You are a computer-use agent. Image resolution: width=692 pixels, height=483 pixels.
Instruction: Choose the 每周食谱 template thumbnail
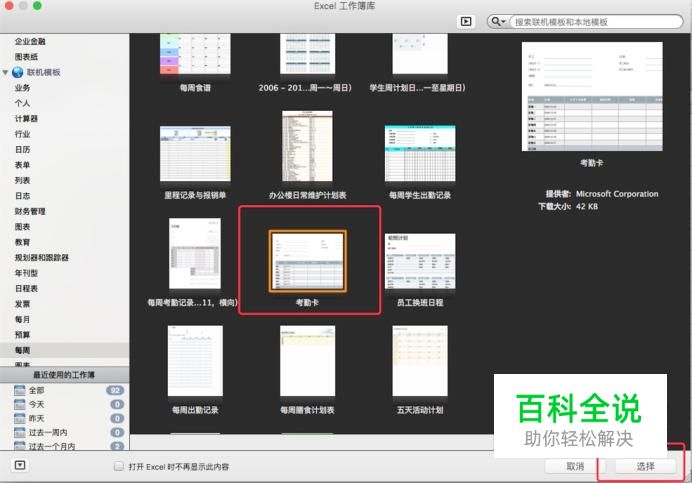pyautogui.click(x=195, y=53)
